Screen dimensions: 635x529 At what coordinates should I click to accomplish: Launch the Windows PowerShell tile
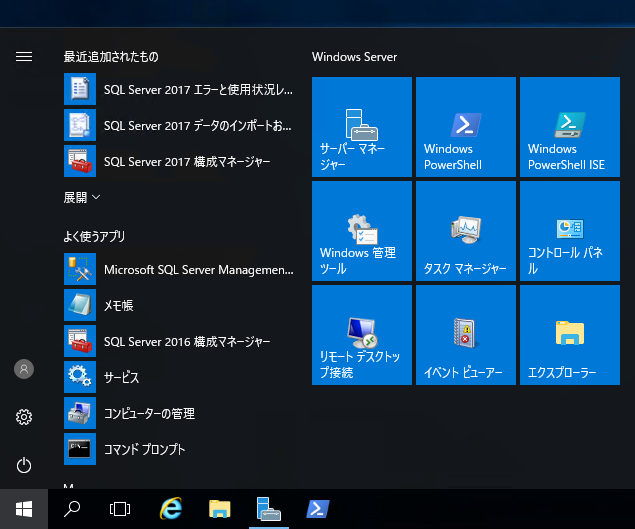(x=466, y=127)
